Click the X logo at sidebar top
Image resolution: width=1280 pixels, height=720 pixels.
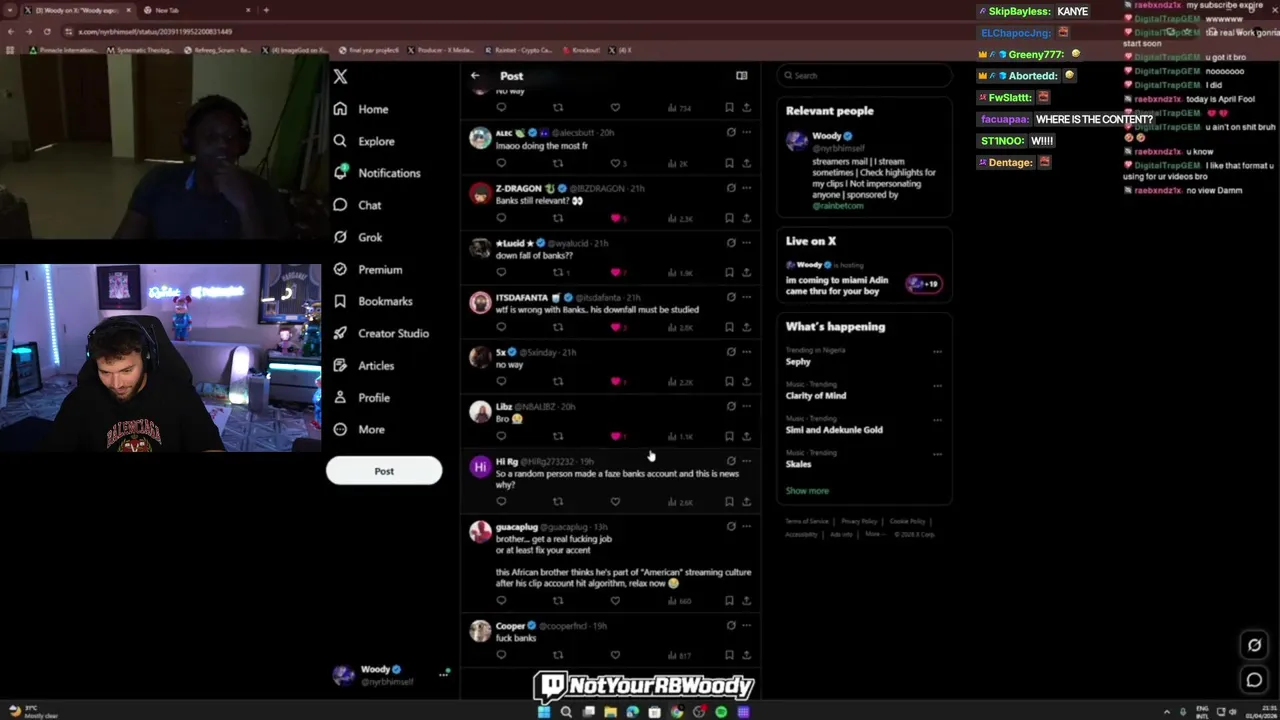coord(340,77)
